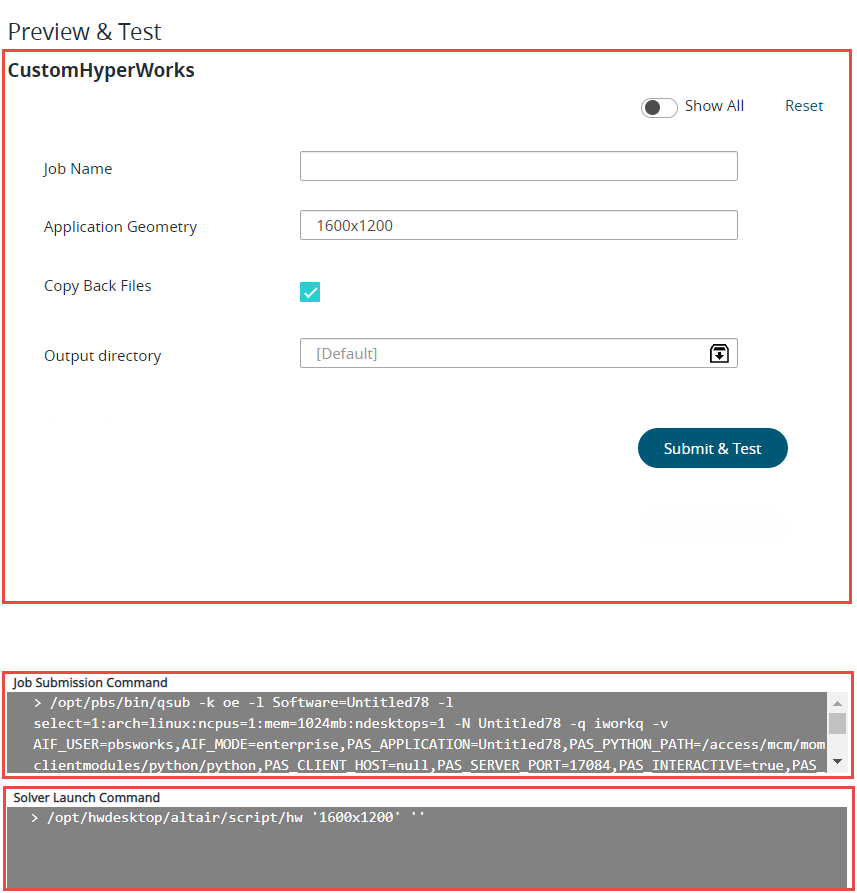Viewport: 857px width, 893px height.
Task: Click the Application Geometry field showing 1600x1200
Action: pos(518,225)
